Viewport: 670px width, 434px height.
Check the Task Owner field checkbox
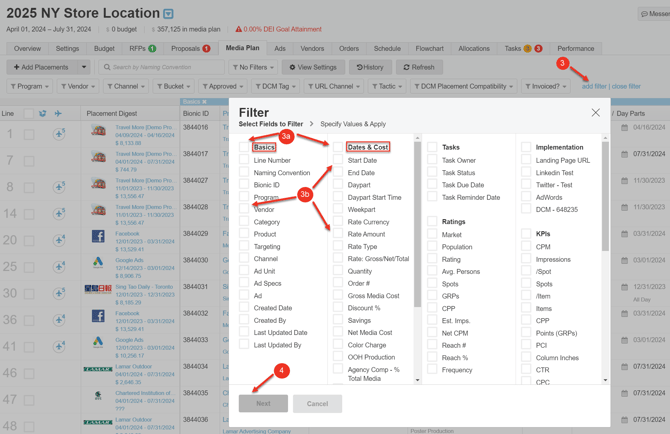pyautogui.click(x=432, y=159)
